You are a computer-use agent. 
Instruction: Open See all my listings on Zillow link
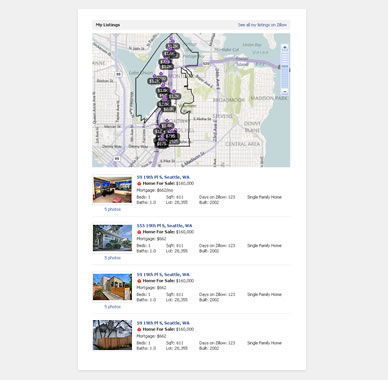262,25
